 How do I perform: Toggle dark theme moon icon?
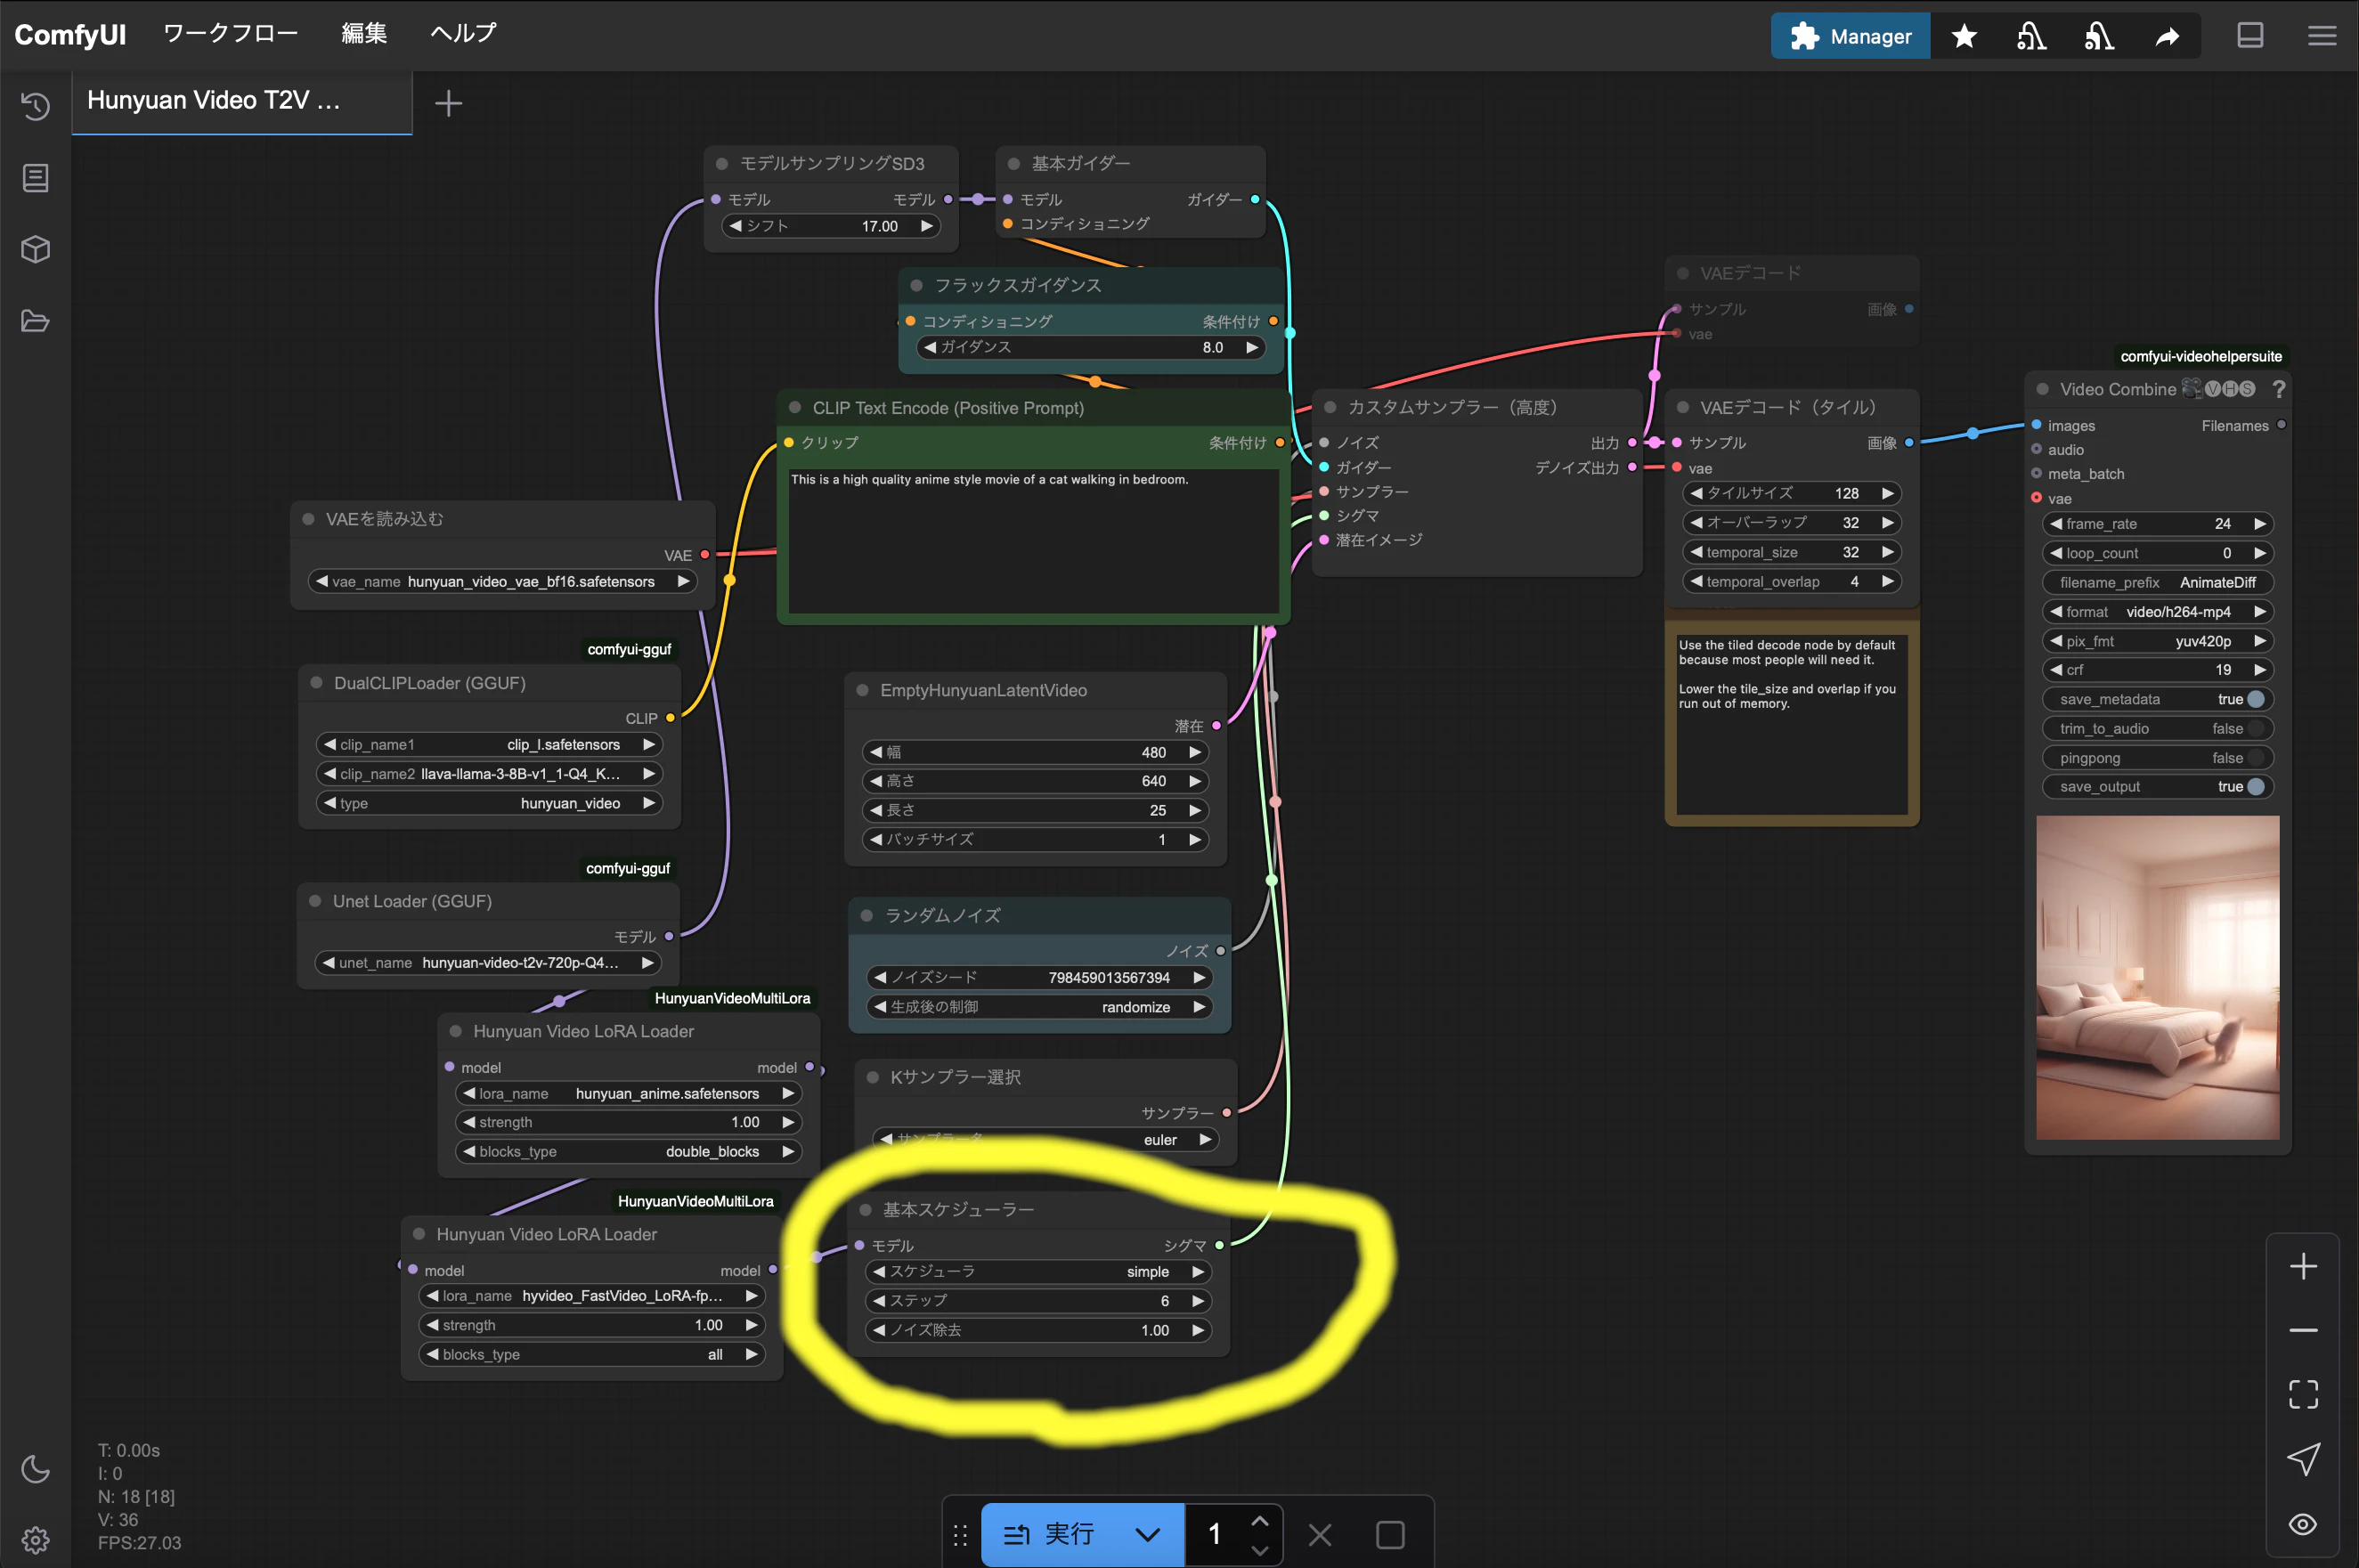pos(35,1469)
